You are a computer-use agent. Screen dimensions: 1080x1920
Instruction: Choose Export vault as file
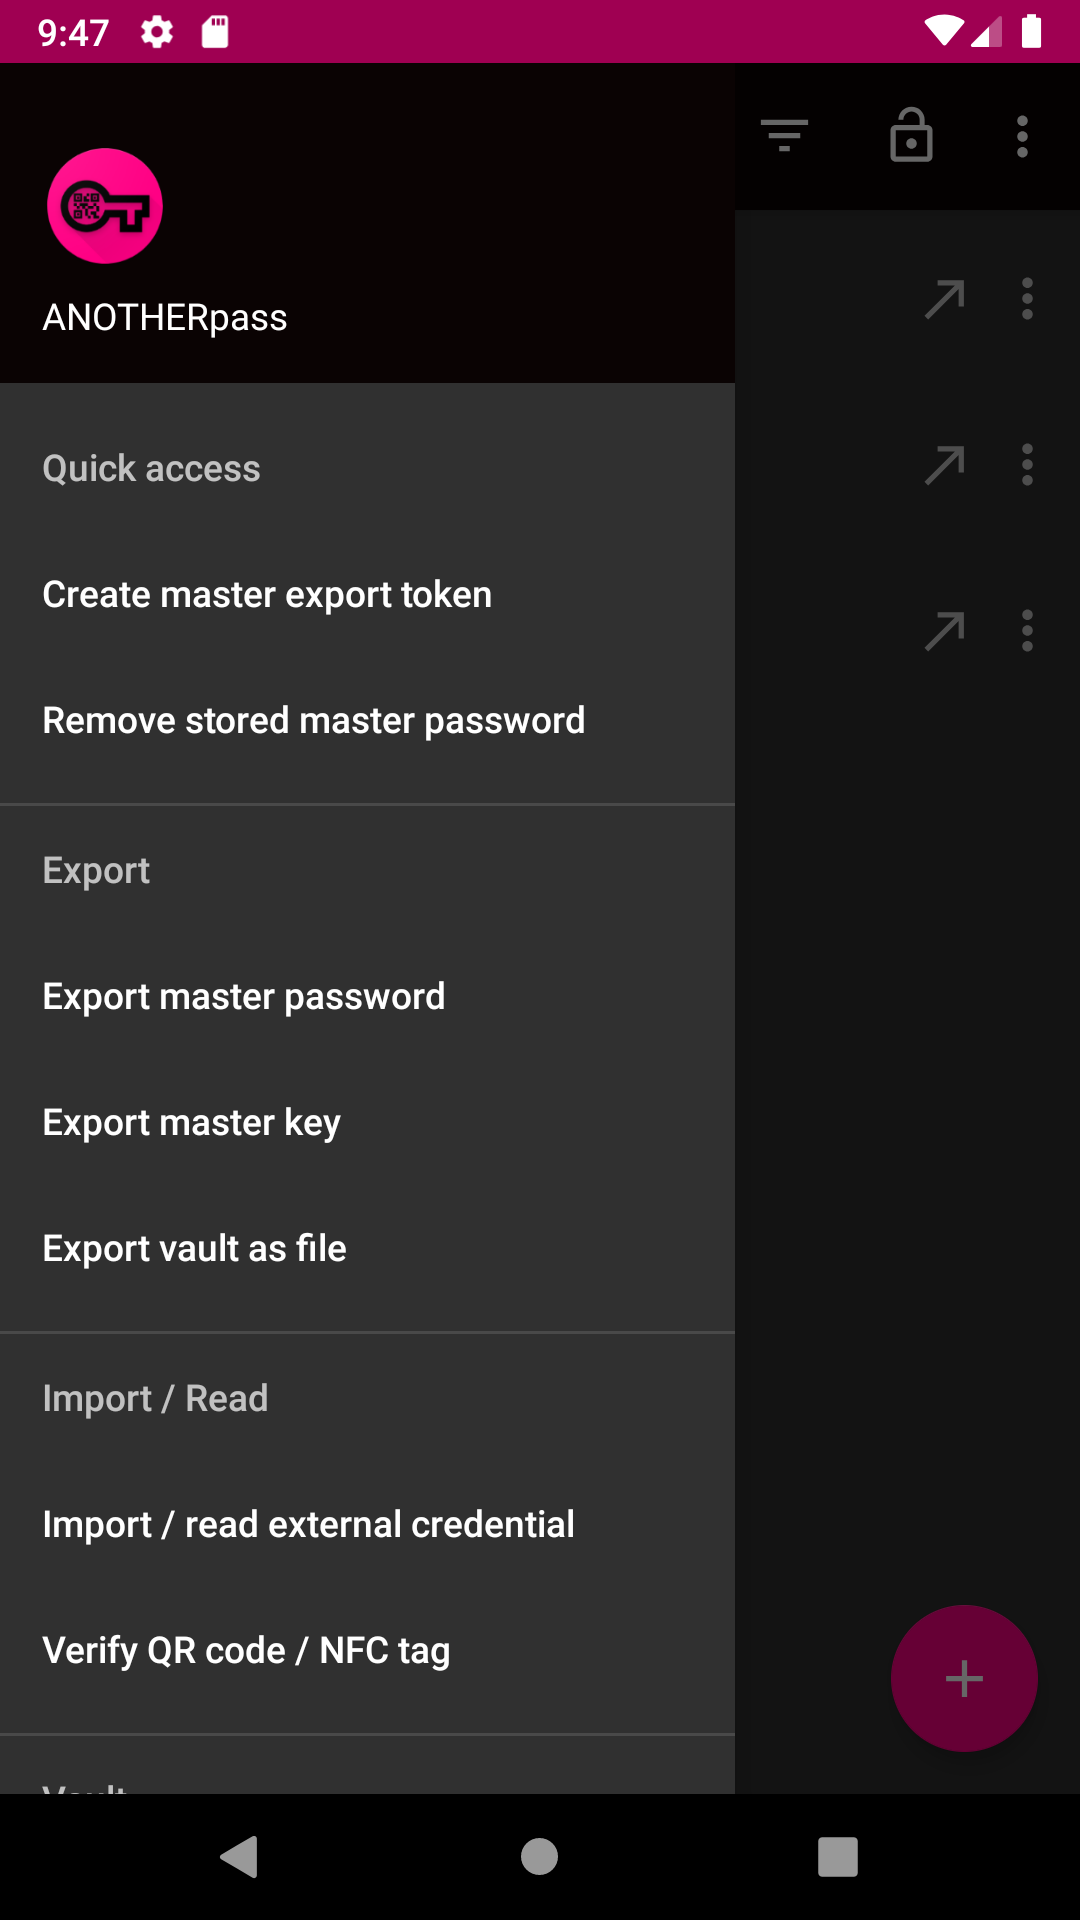pos(194,1249)
